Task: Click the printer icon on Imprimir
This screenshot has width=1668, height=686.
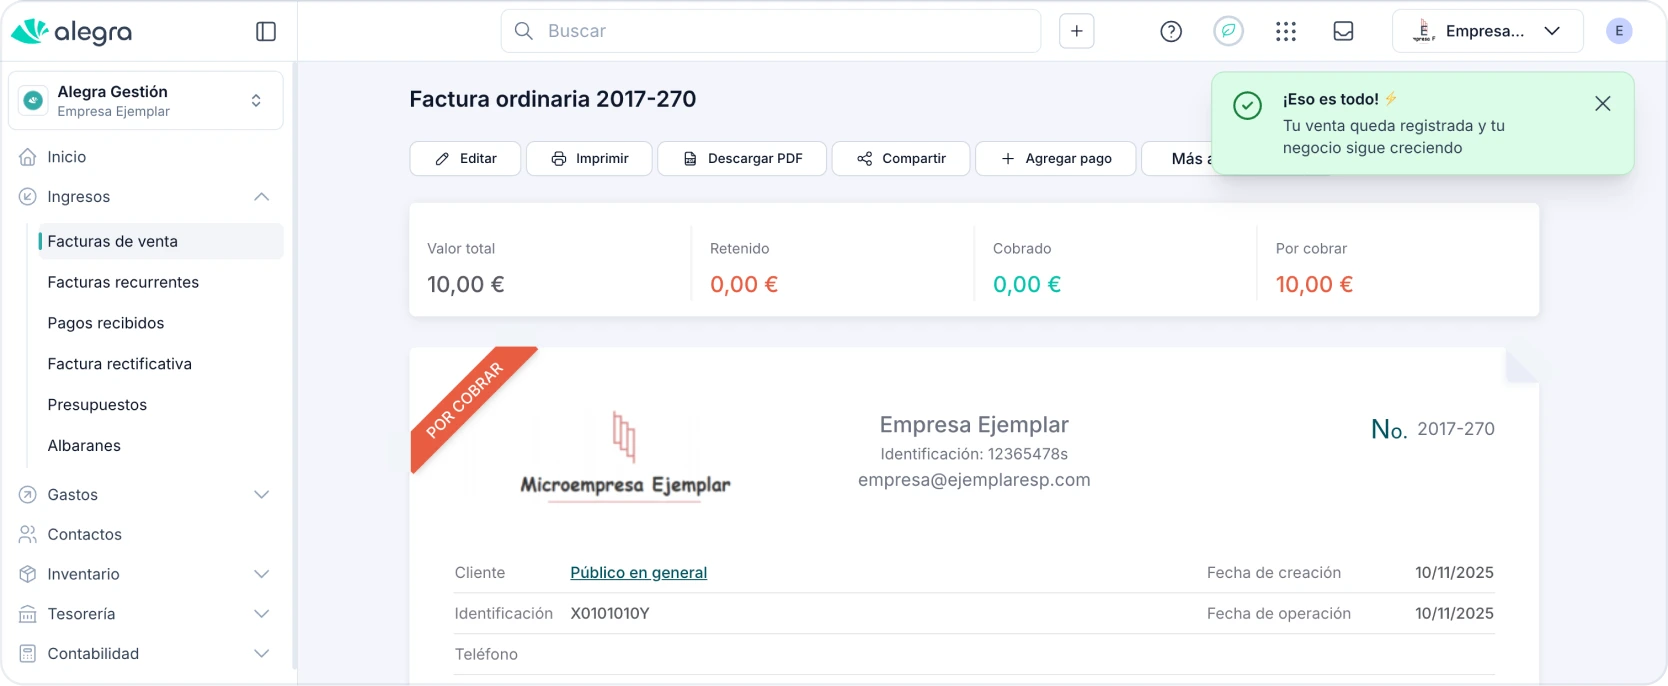Action: pyautogui.click(x=559, y=159)
